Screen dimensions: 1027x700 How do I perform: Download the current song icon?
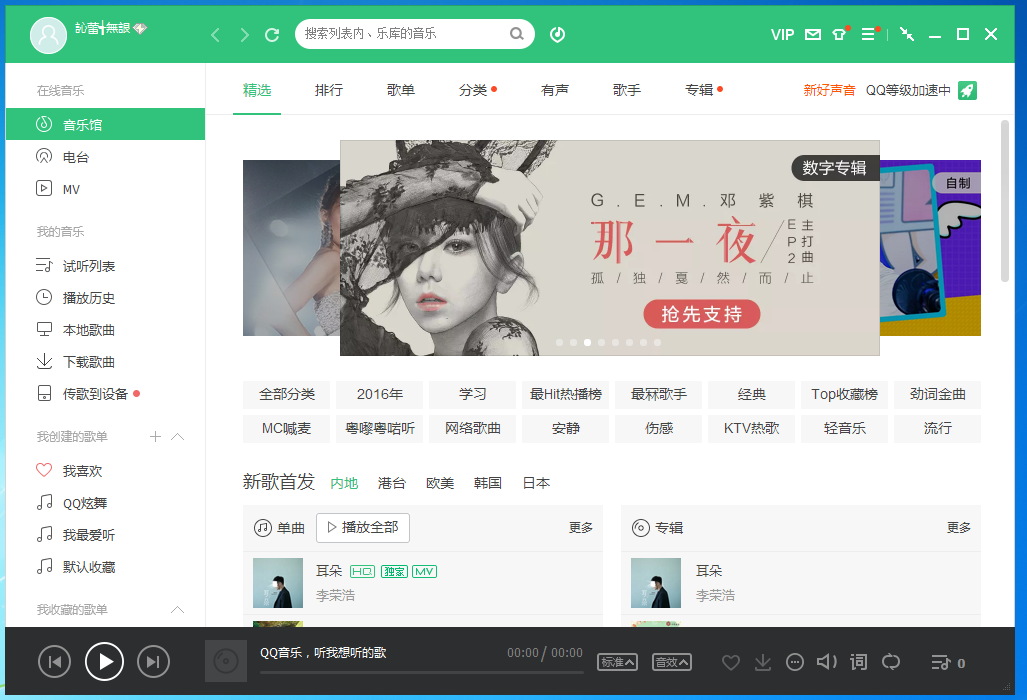click(x=763, y=663)
